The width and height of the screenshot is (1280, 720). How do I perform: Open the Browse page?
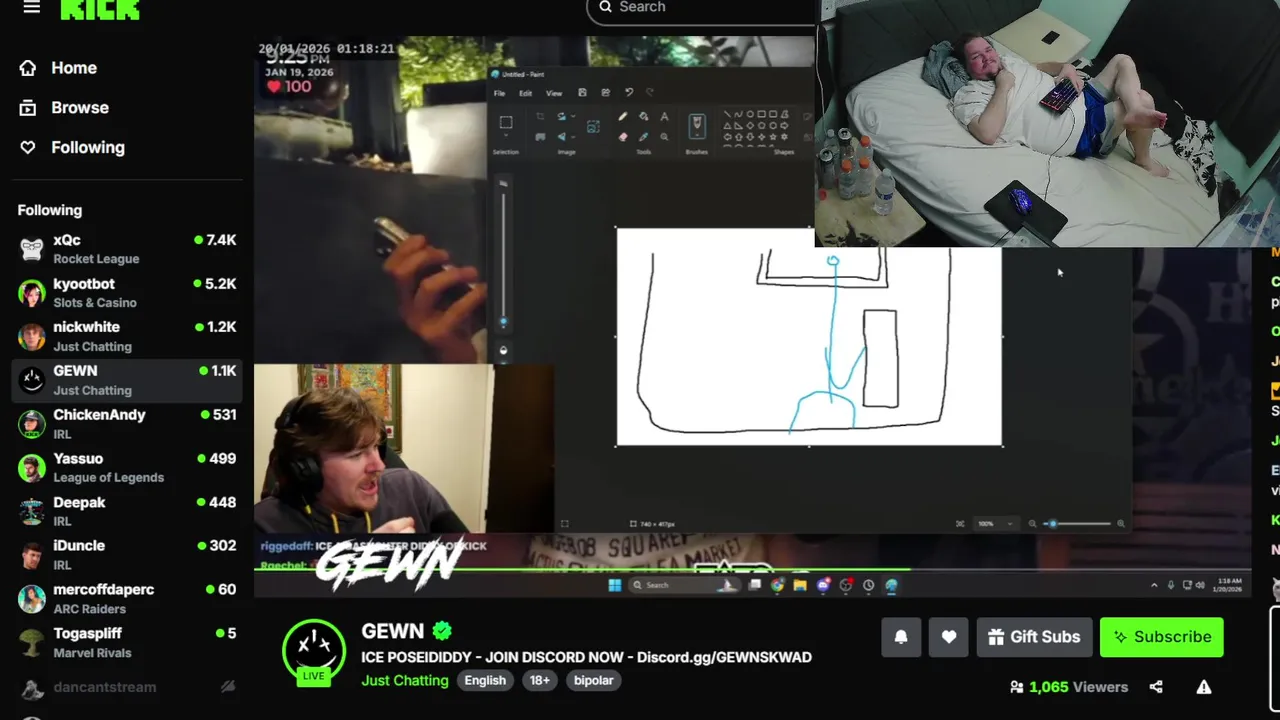coord(66,108)
